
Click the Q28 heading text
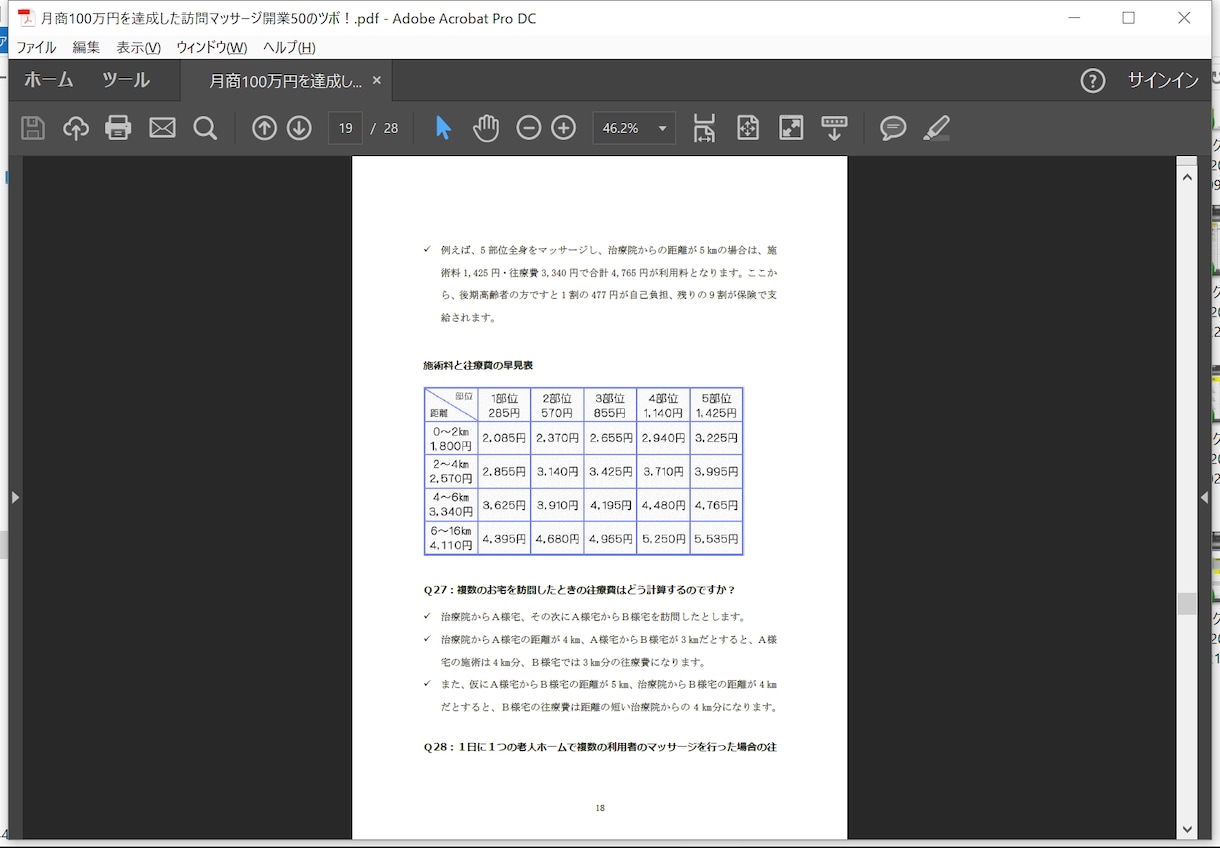(600, 747)
